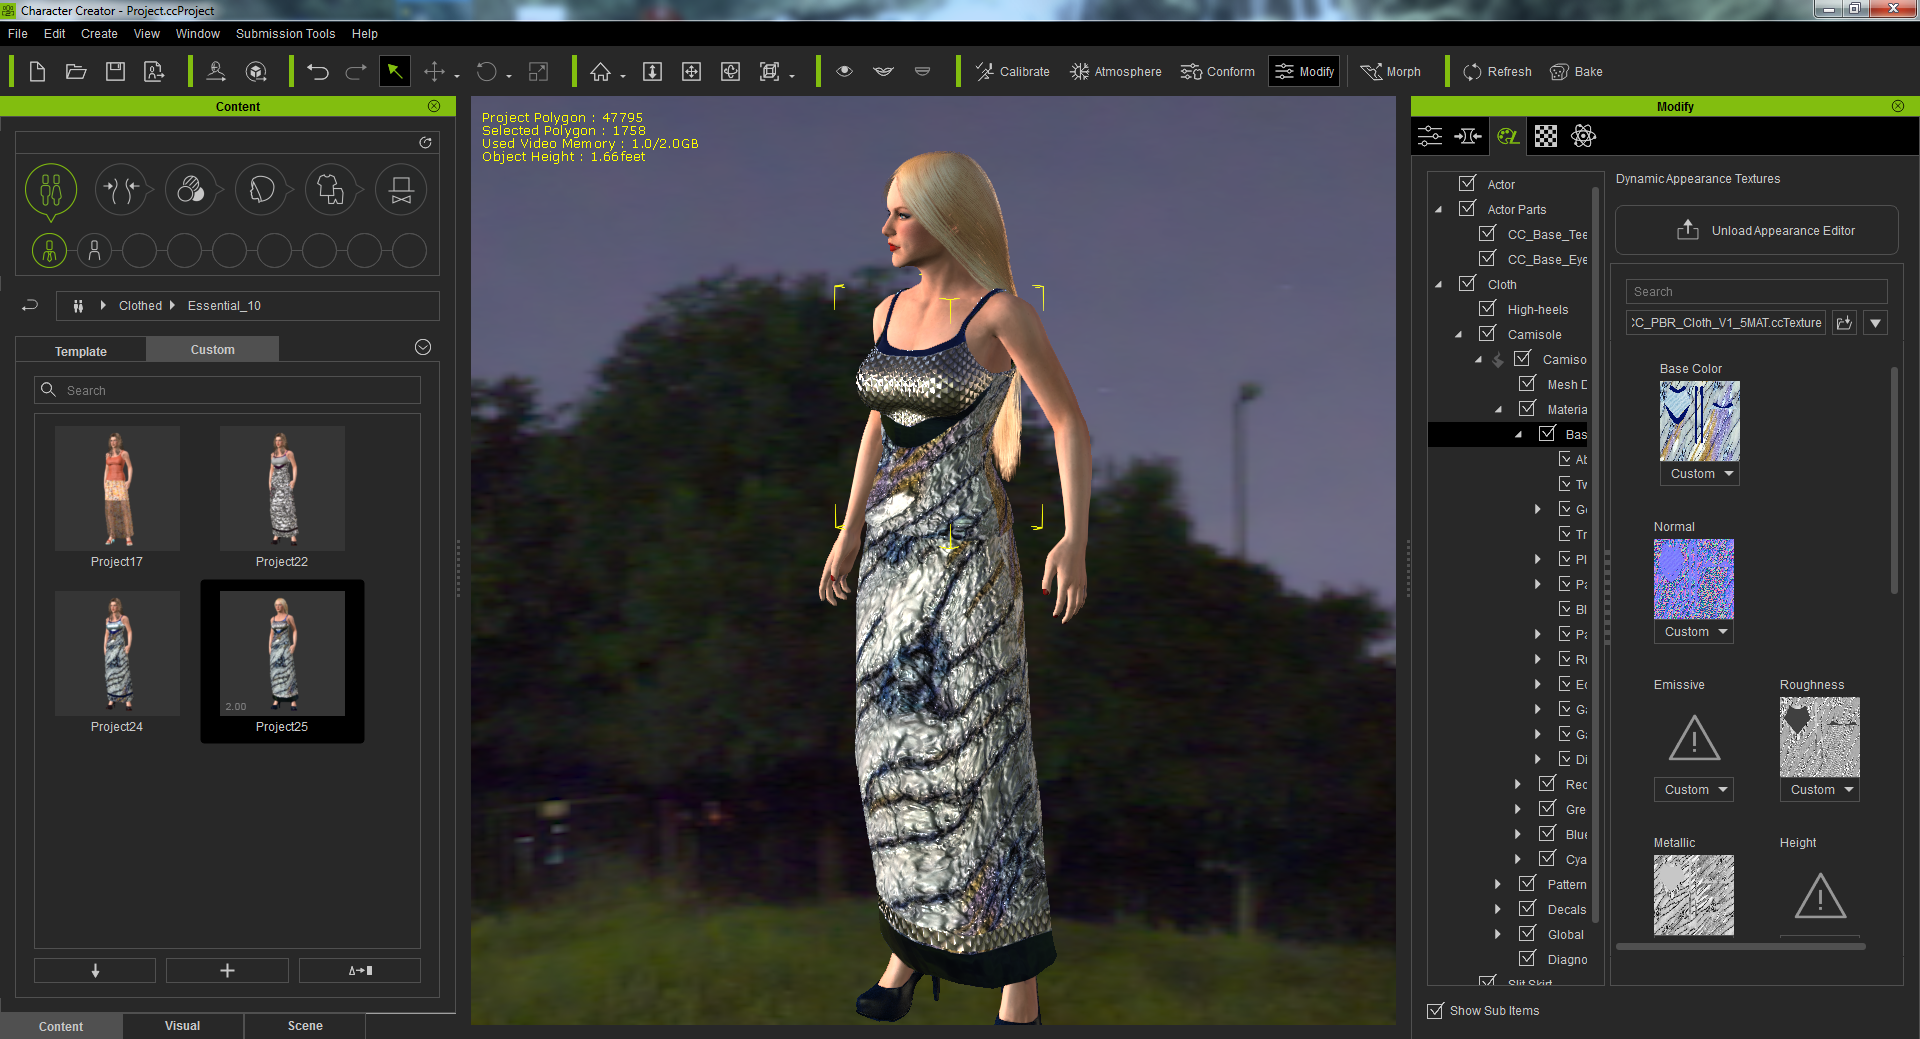Toggle the Actor checkbox
The width and height of the screenshot is (1920, 1039).
[x=1468, y=184]
